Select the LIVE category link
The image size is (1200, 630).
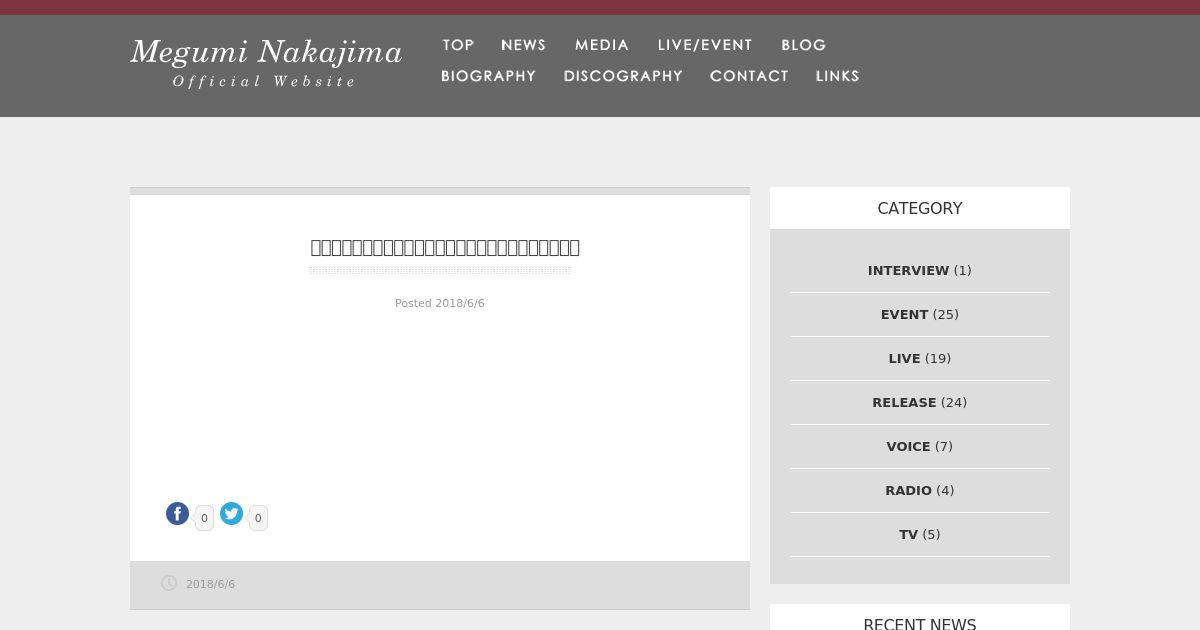click(904, 358)
